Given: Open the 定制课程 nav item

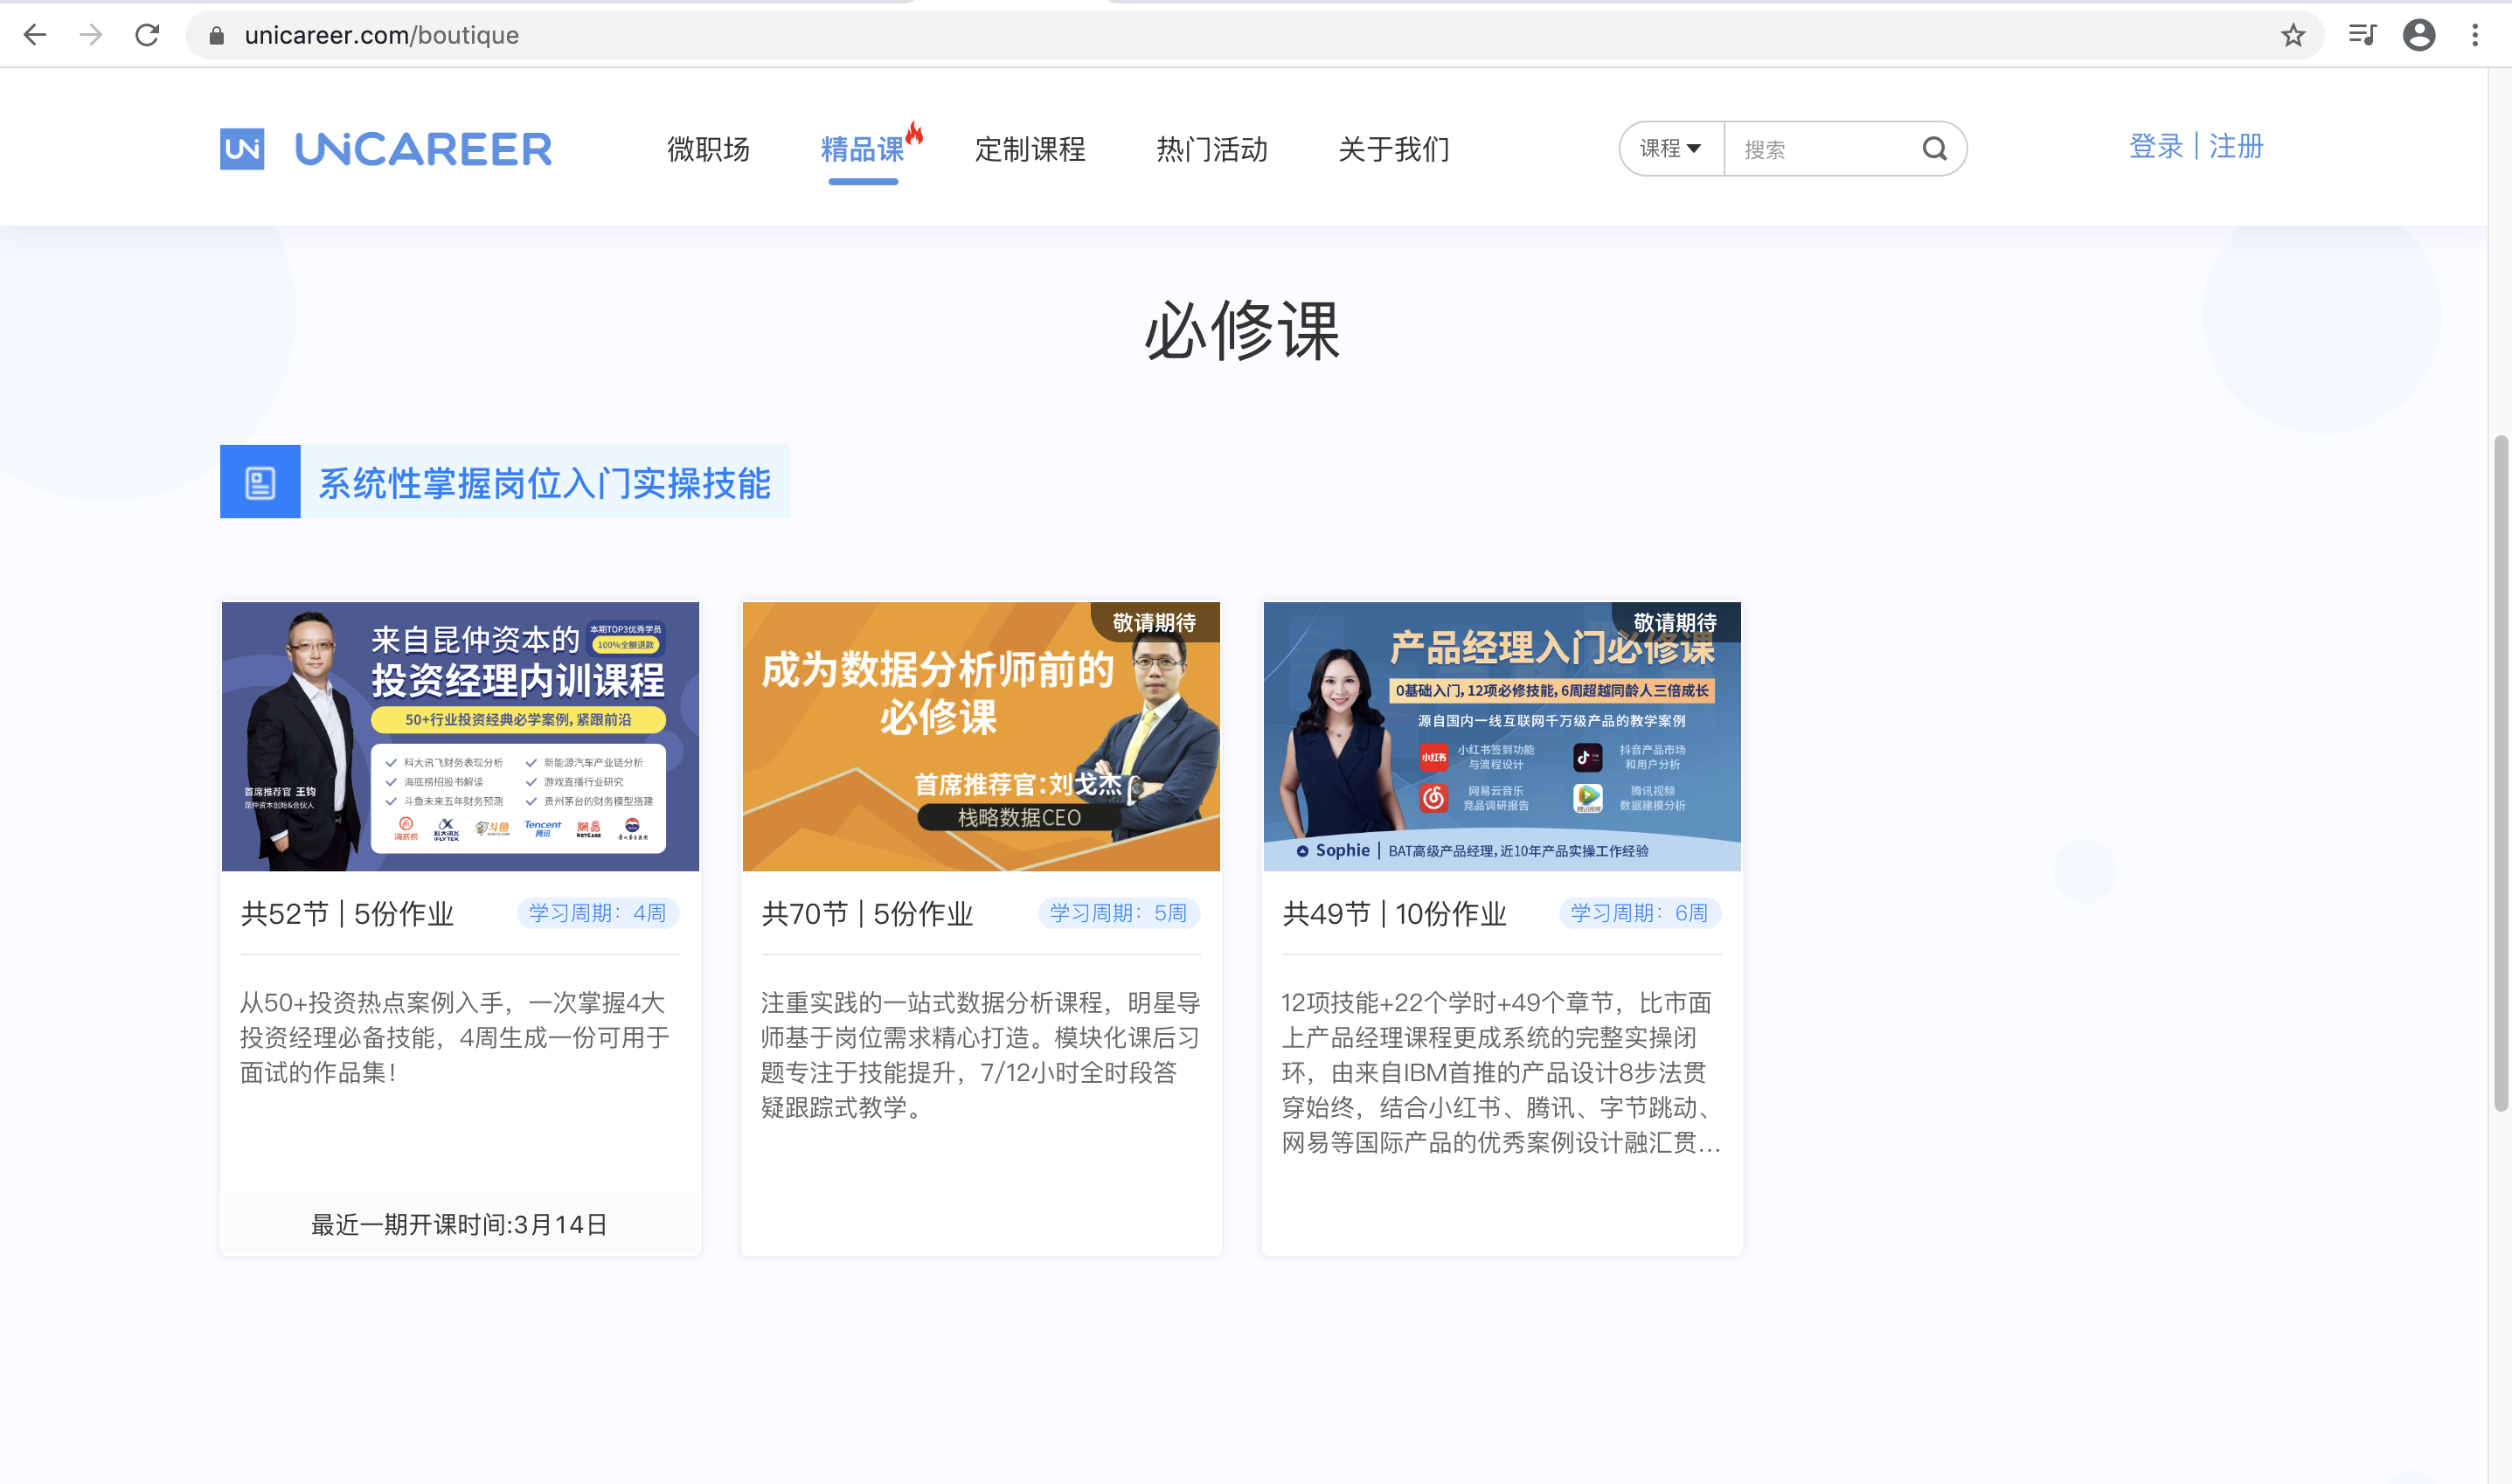Looking at the screenshot, I should click(1030, 149).
